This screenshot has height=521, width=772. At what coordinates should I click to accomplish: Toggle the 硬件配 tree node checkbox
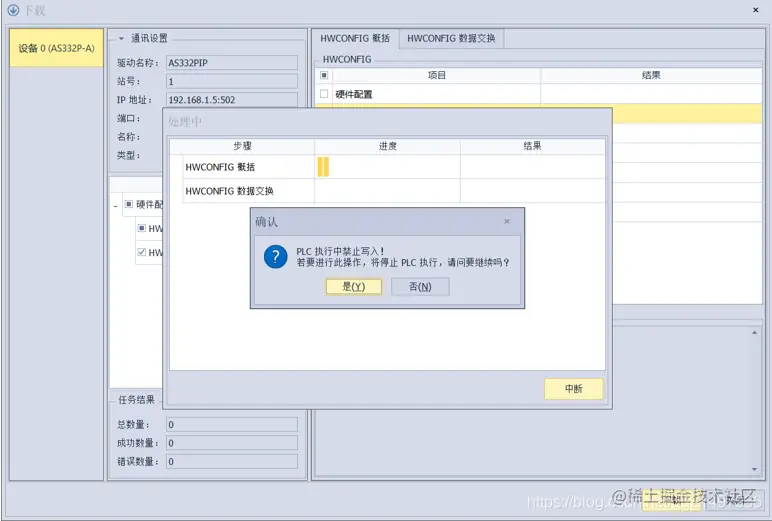tap(129, 204)
